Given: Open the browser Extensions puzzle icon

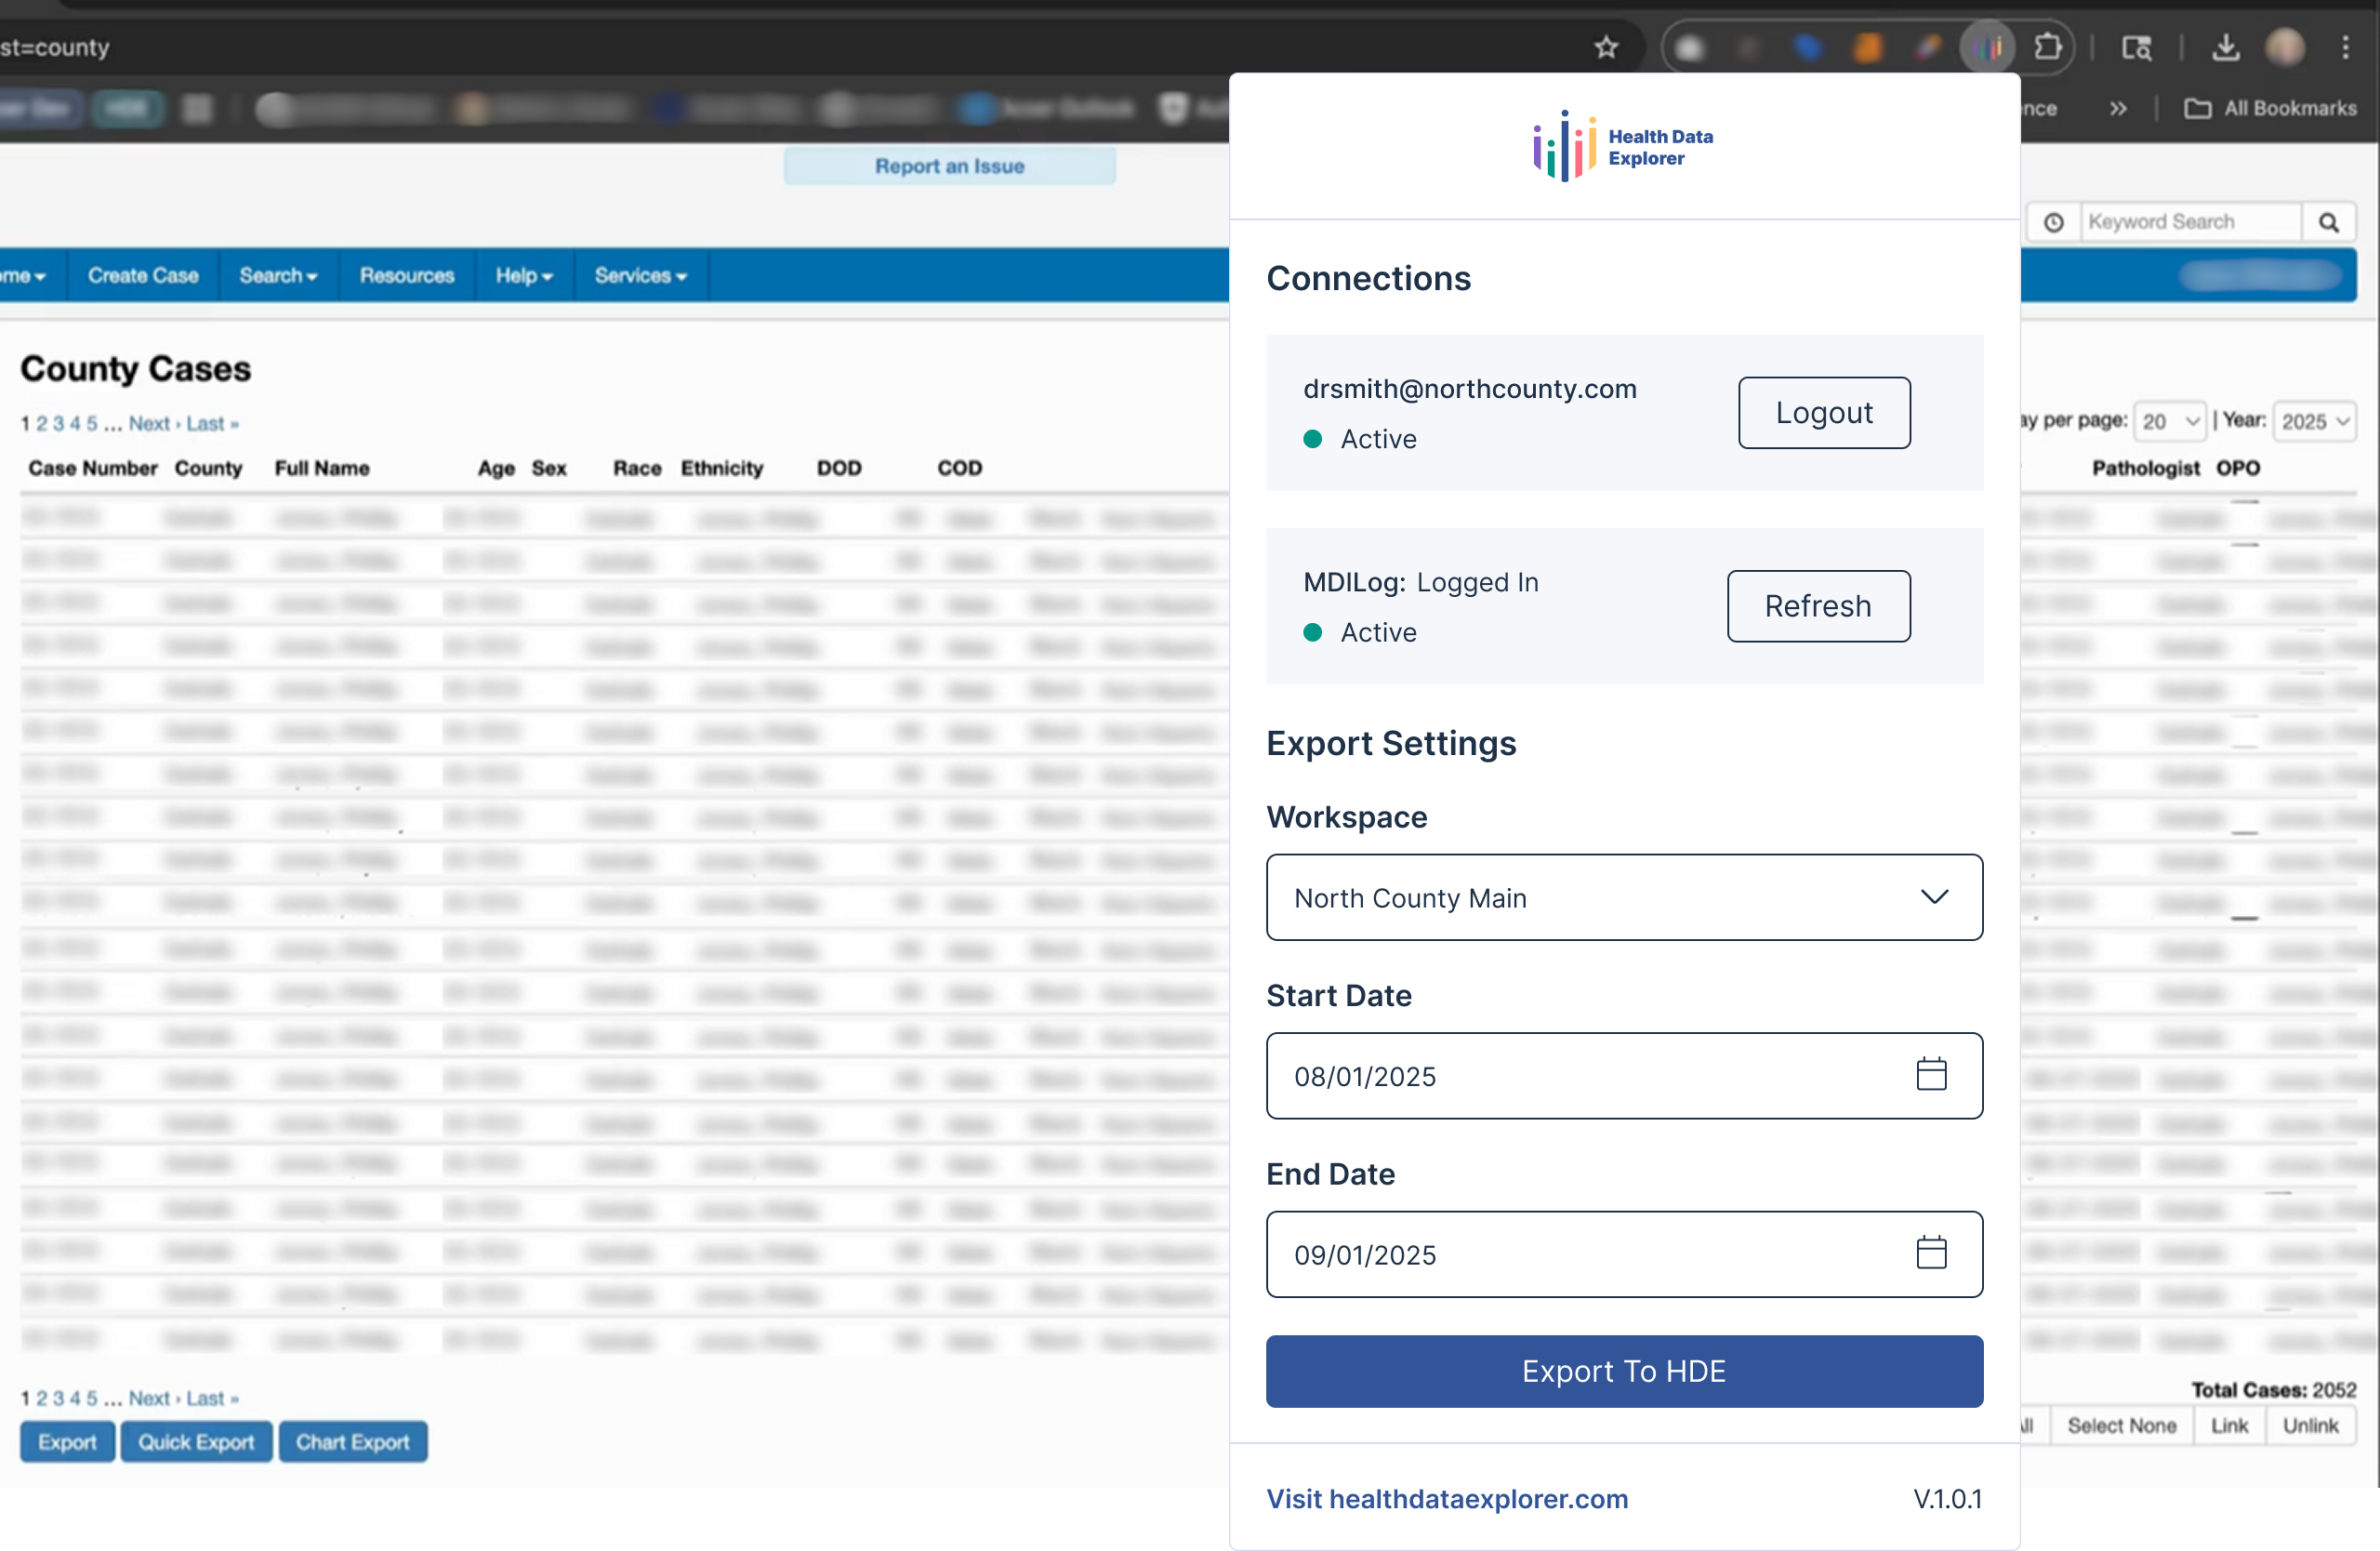Looking at the screenshot, I should coord(2047,47).
